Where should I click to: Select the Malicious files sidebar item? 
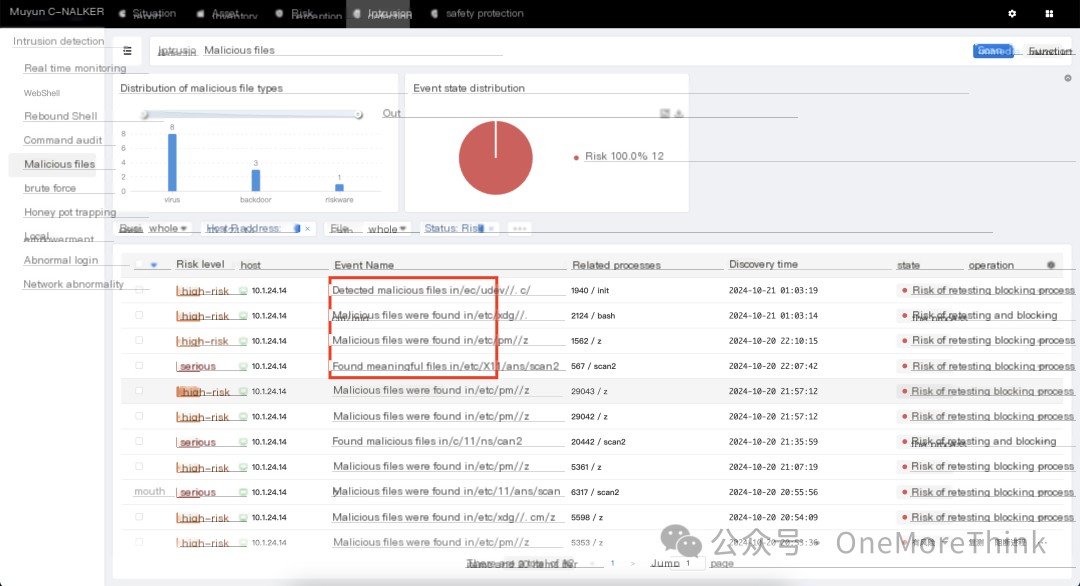coord(59,165)
